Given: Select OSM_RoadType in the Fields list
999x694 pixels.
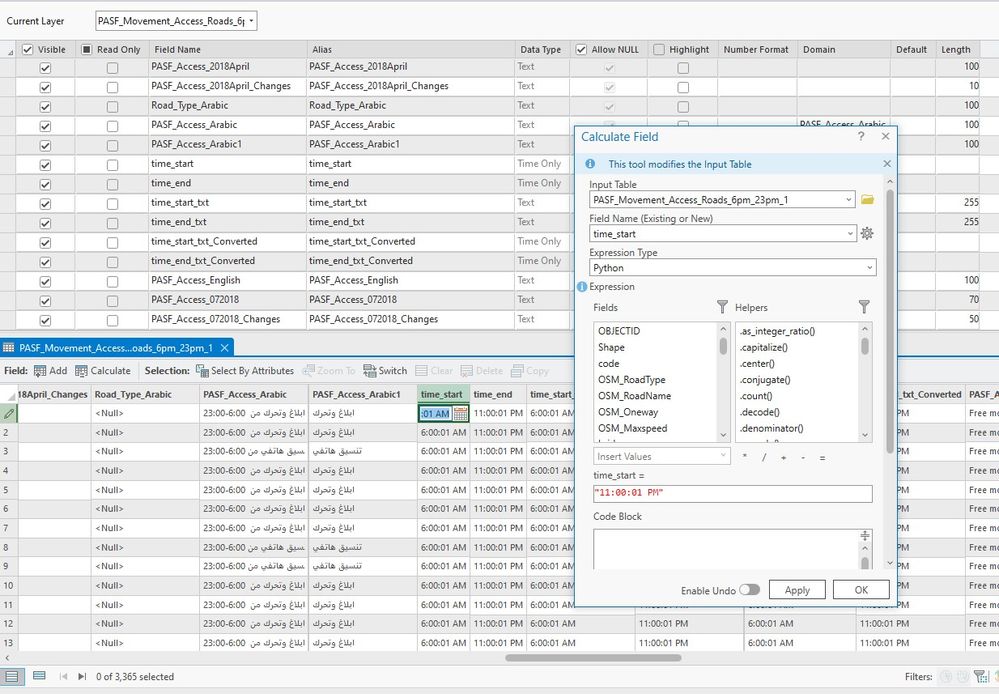Looking at the screenshot, I should pyautogui.click(x=631, y=380).
